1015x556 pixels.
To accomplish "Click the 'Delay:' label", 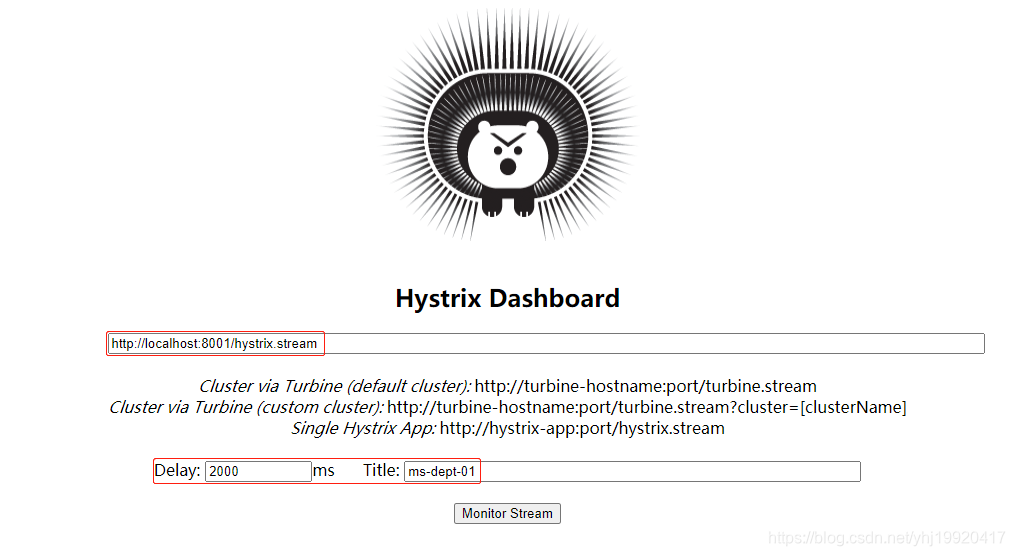I will (177, 471).
